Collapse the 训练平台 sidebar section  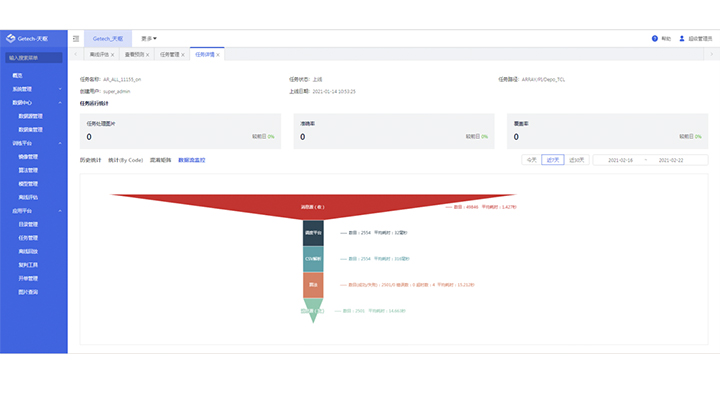pos(60,143)
